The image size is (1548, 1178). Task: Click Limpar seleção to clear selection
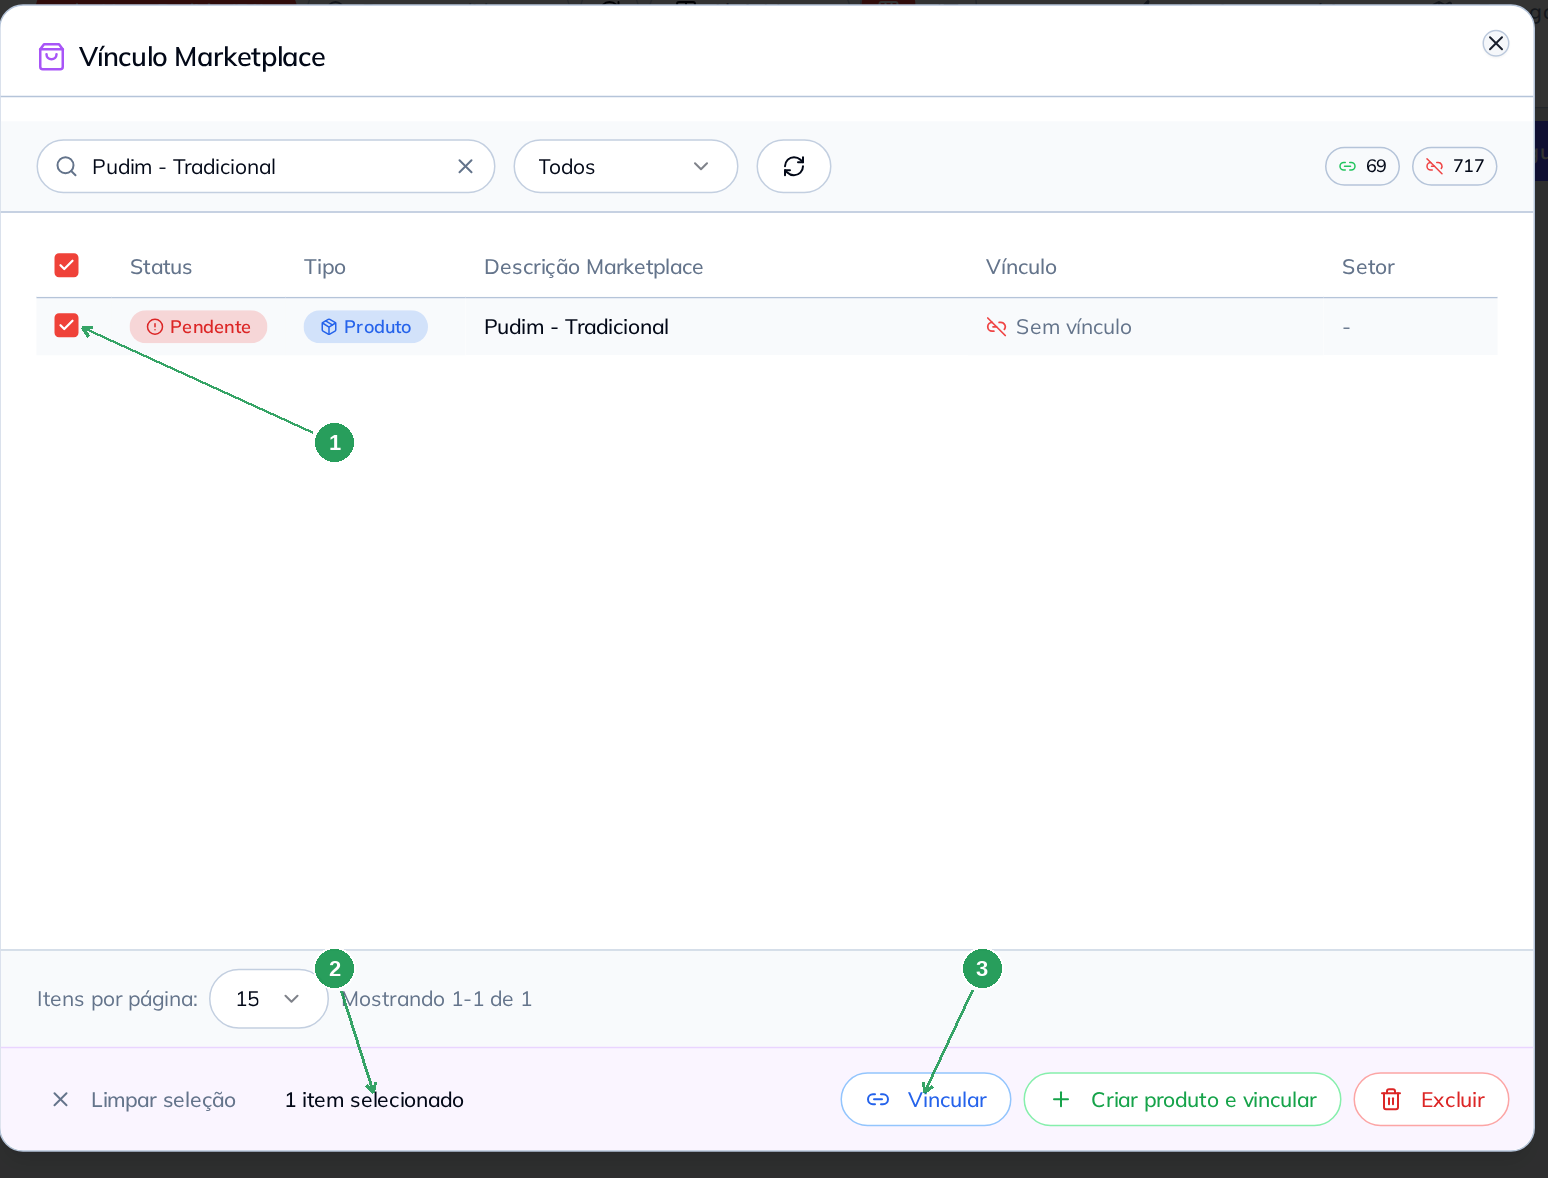144,1100
